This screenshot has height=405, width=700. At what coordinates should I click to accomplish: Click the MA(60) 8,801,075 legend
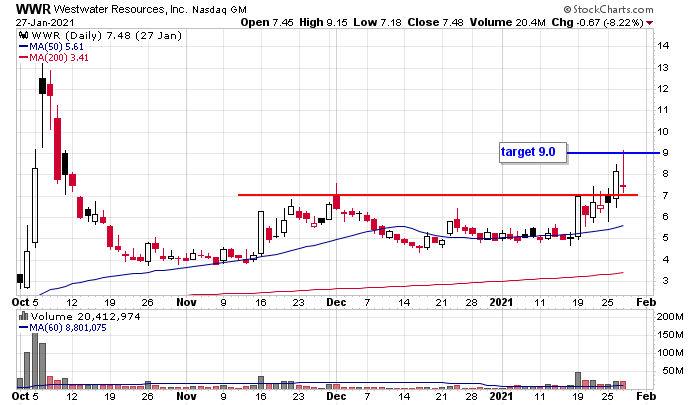(63, 328)
